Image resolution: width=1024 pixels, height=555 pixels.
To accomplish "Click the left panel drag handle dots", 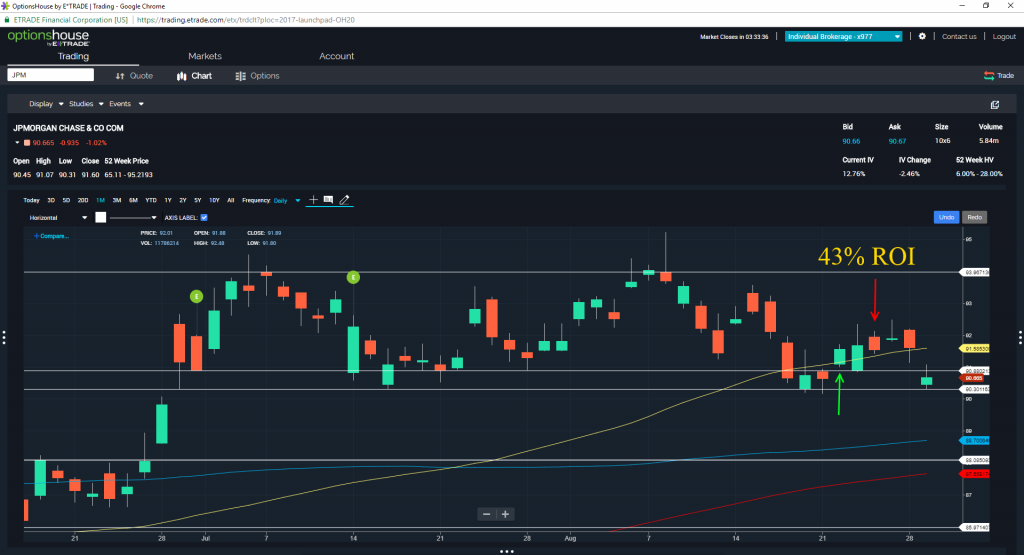I will 4,337.
